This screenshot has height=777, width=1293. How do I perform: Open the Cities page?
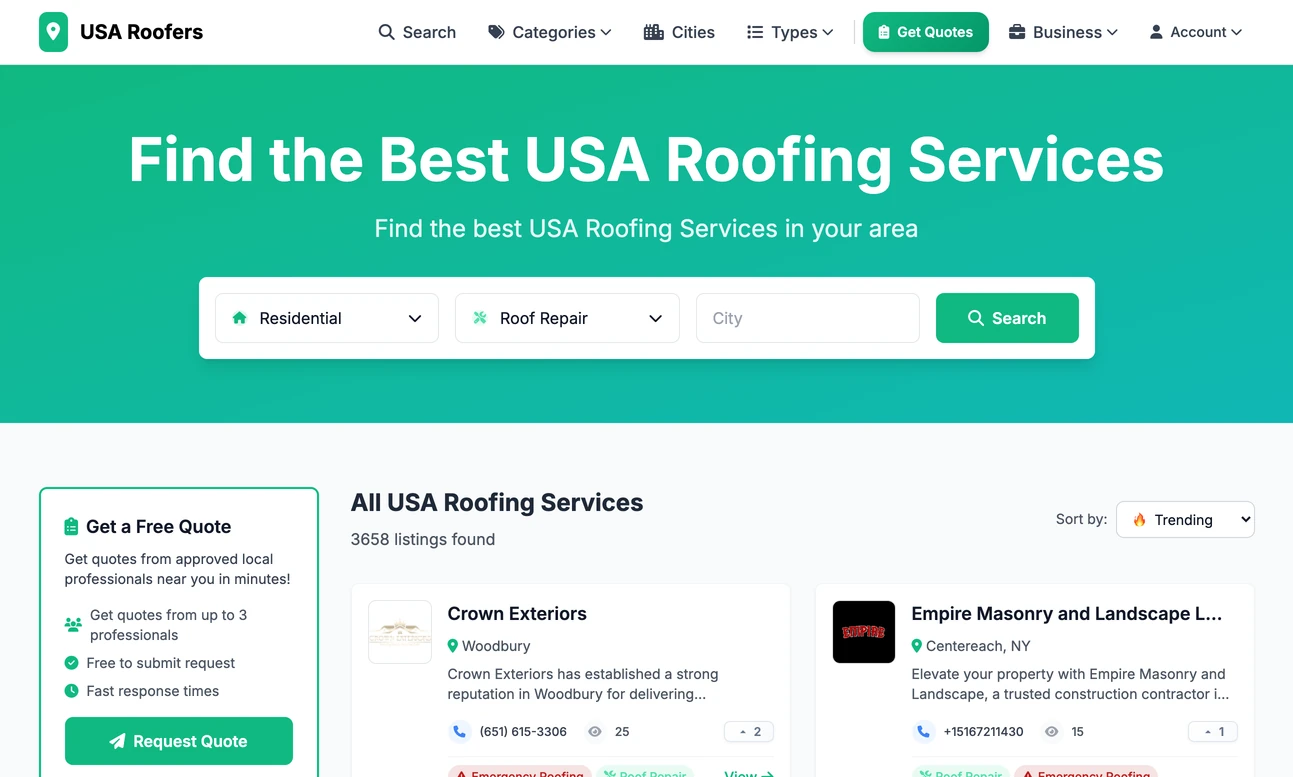679,32
